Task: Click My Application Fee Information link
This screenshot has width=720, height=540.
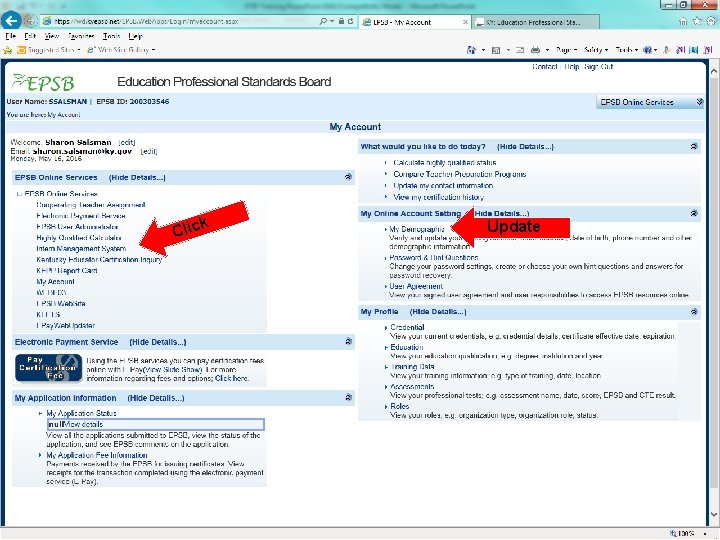Action: [97, 455]
